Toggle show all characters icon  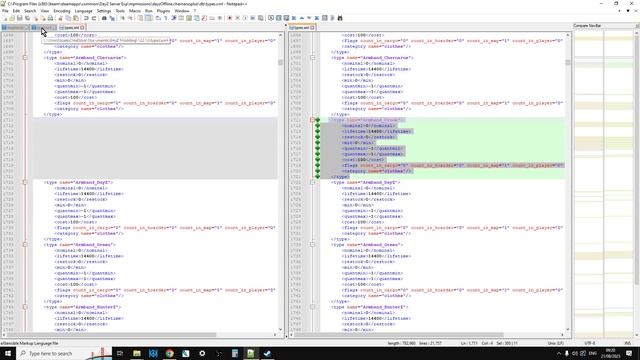pos(166,18)
